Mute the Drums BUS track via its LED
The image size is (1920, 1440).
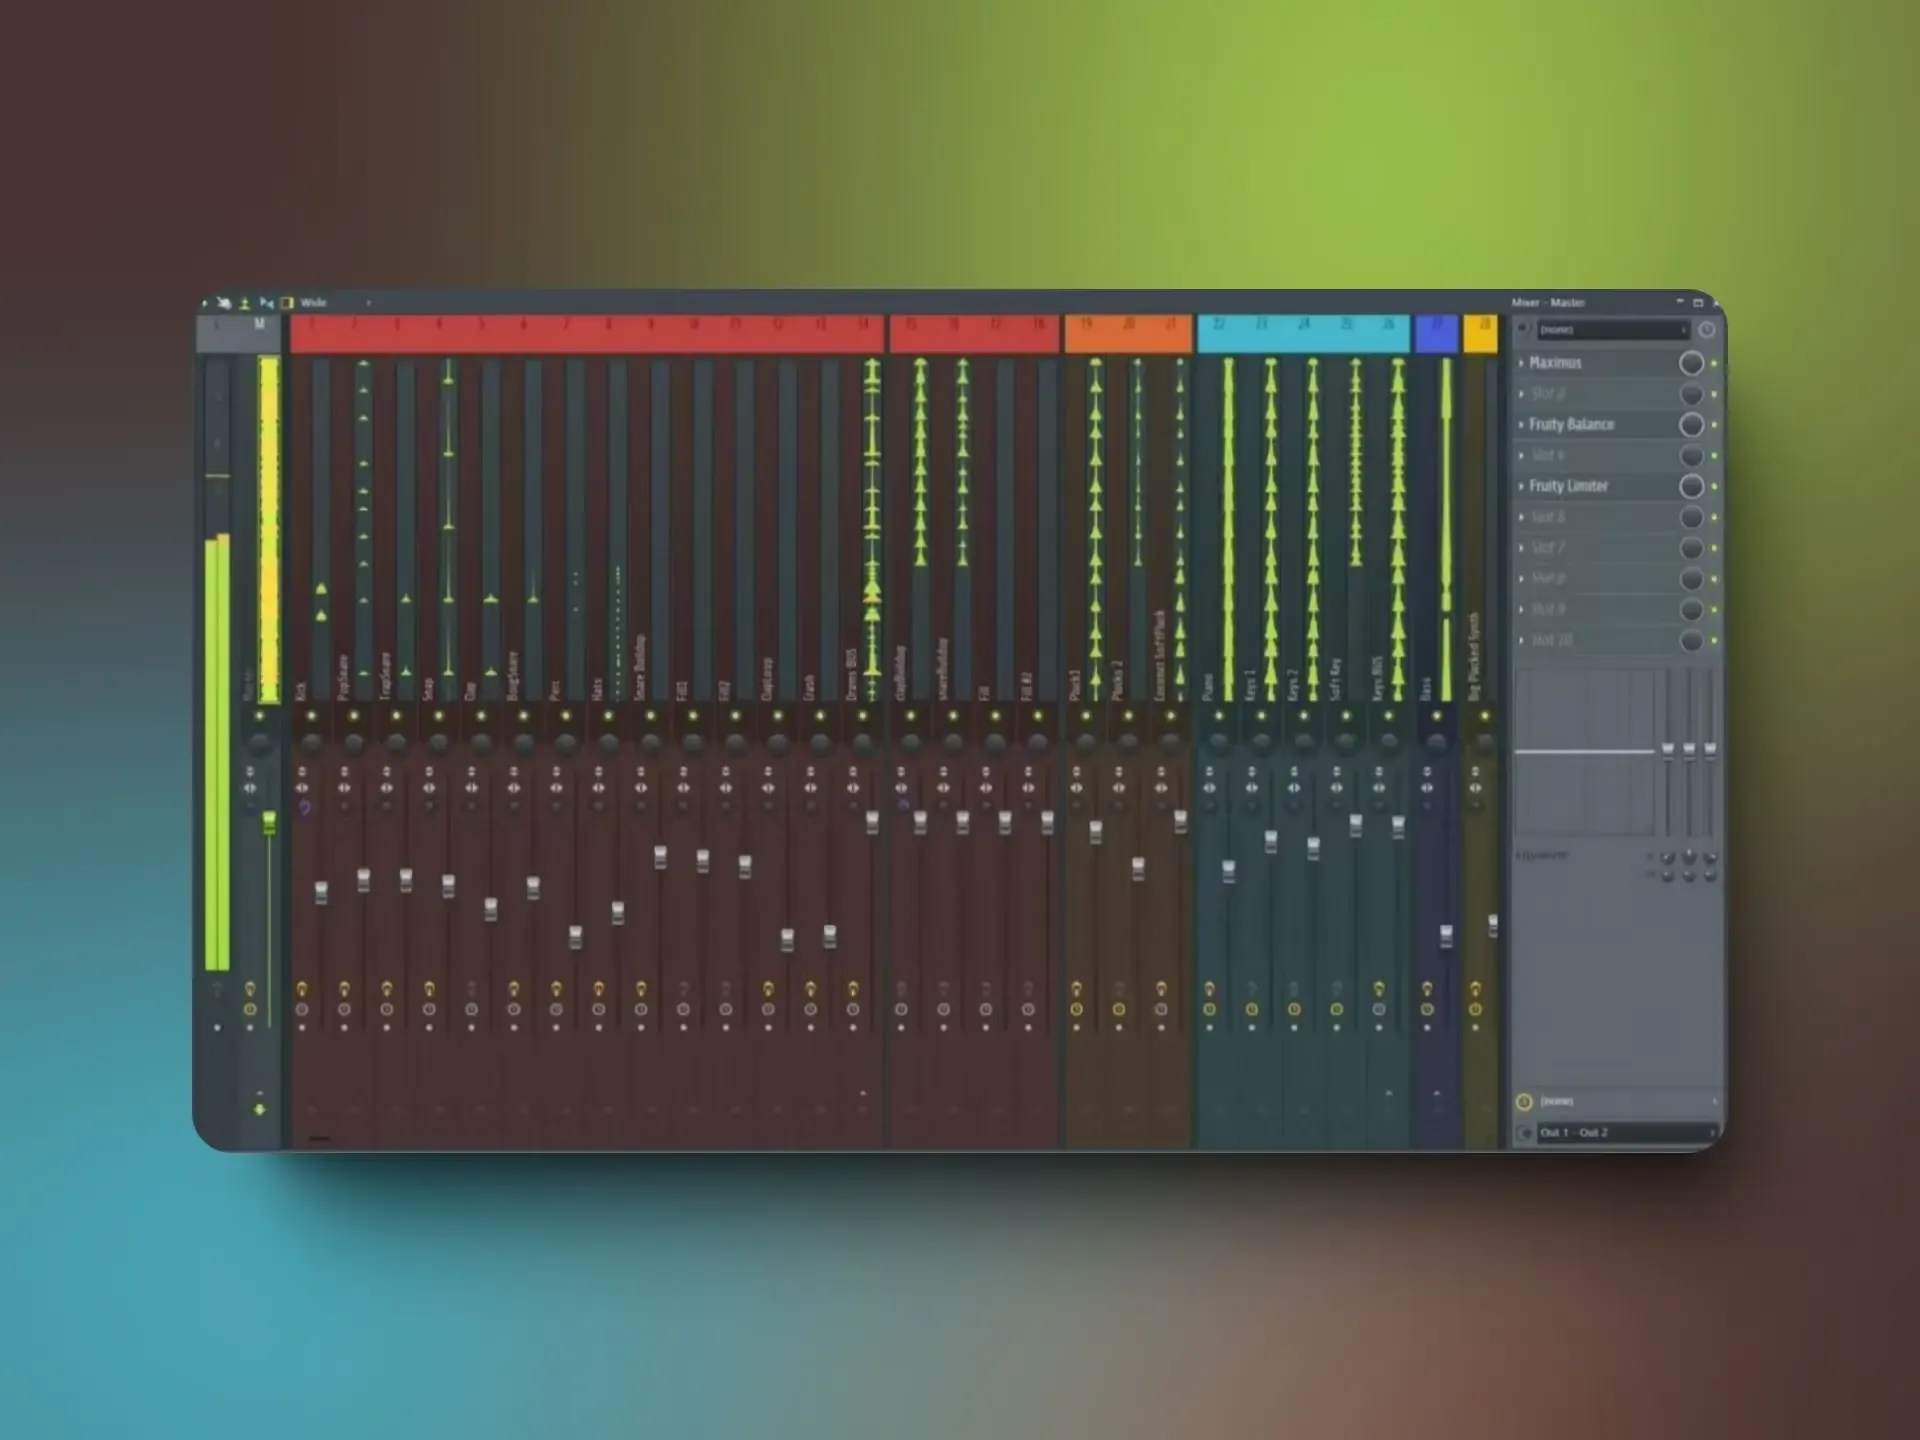(862, 716)
